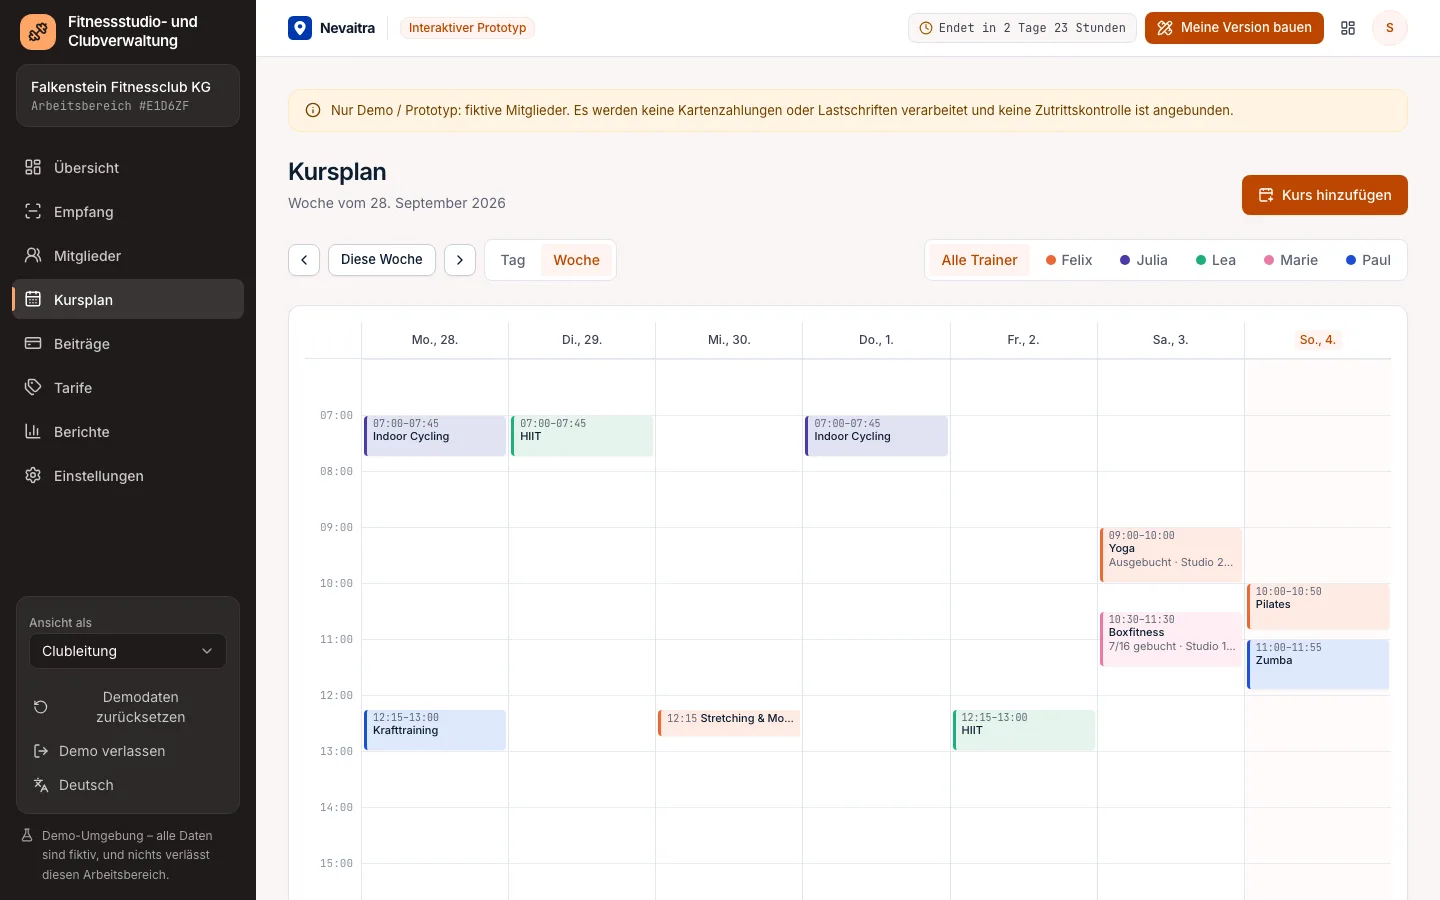Open the Empfang scanner page

point(128,211)
